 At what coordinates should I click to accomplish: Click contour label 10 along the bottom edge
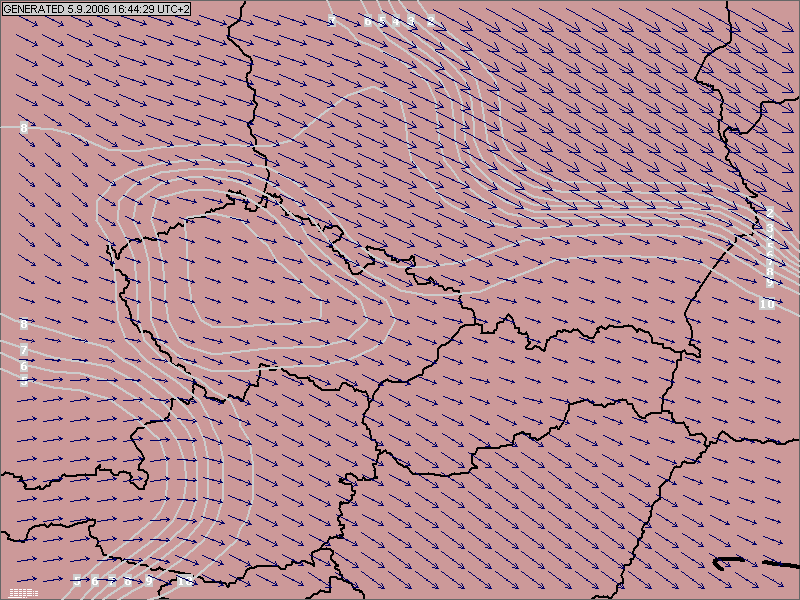185,581
